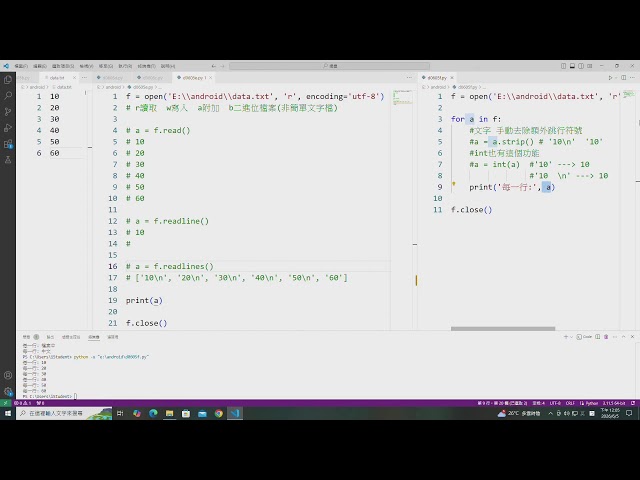Open More Actions in middle editor group
640x480 pixels.
(409, 78)
